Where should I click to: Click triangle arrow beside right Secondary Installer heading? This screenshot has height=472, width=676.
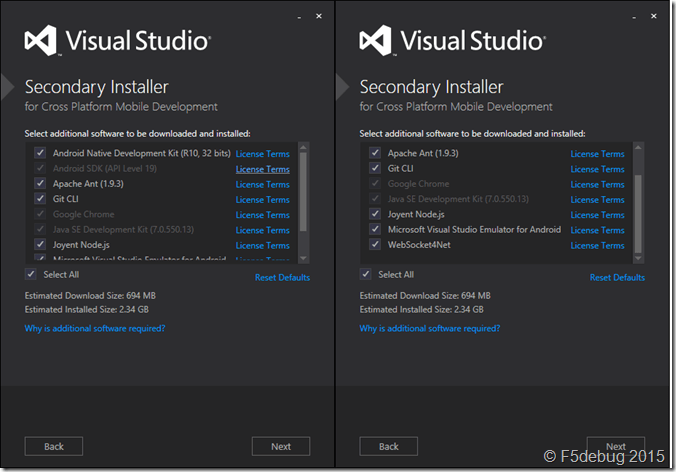point(342,87)
